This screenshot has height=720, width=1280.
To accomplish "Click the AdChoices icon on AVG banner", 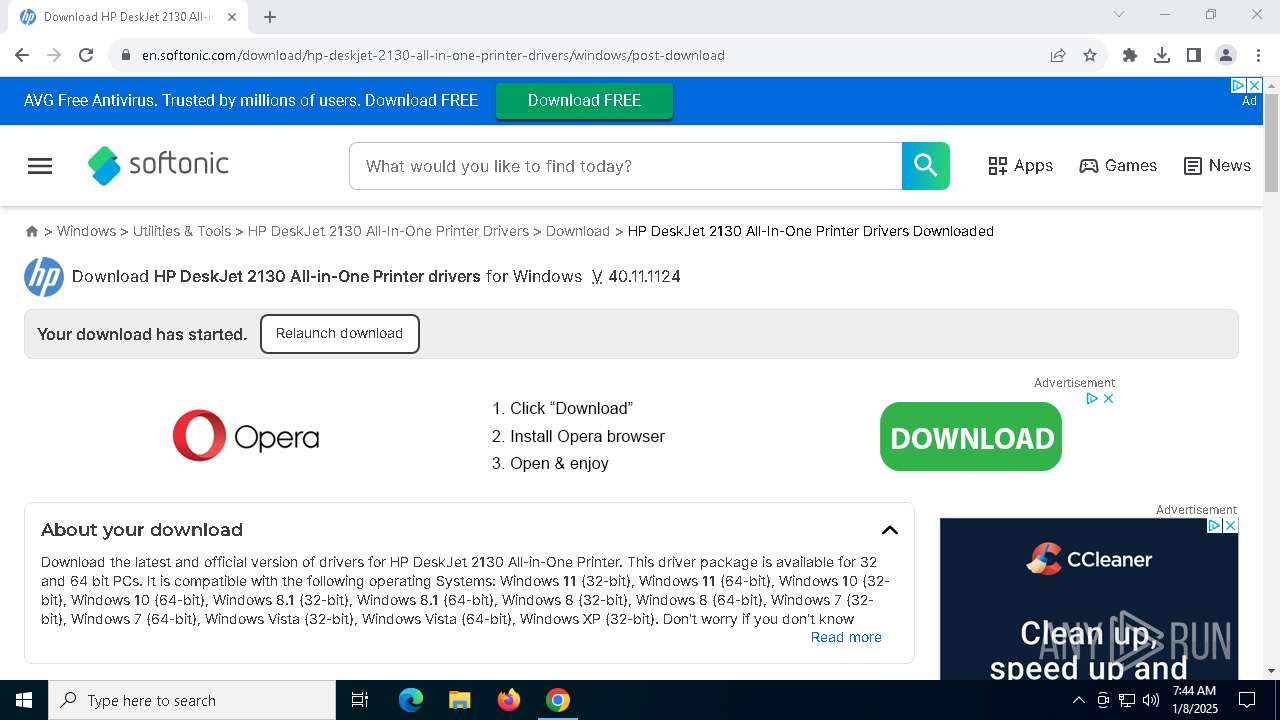I will [1238, 85].
